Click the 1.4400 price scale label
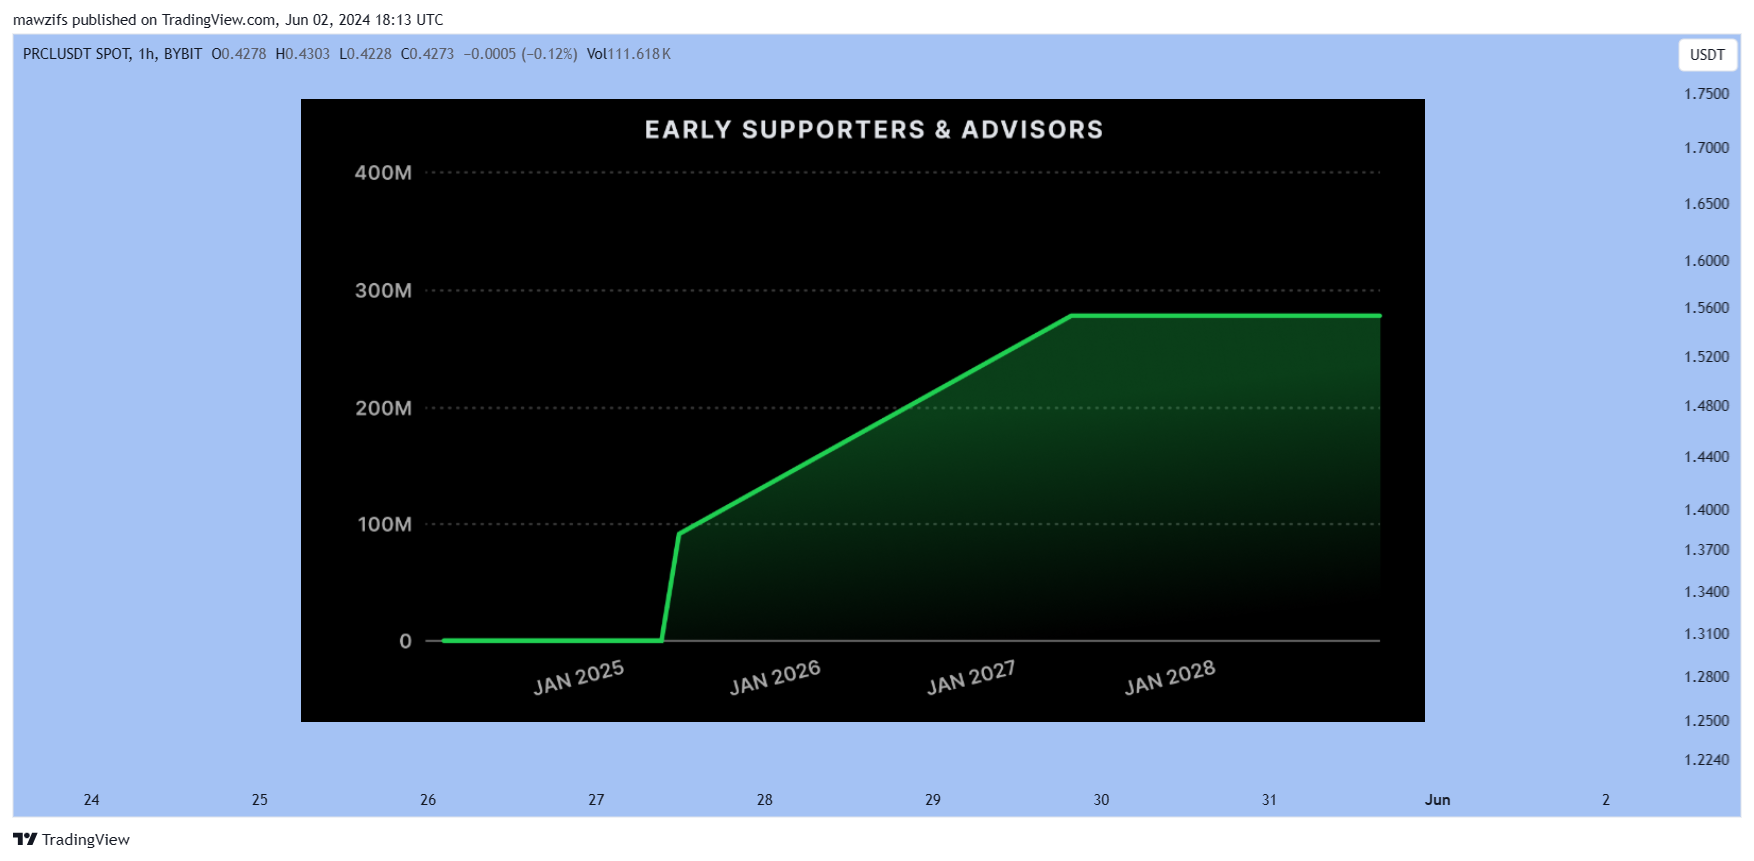The width and height of the screenshot is (1754, 861). pyautogui.click(x=1707, y=457)
